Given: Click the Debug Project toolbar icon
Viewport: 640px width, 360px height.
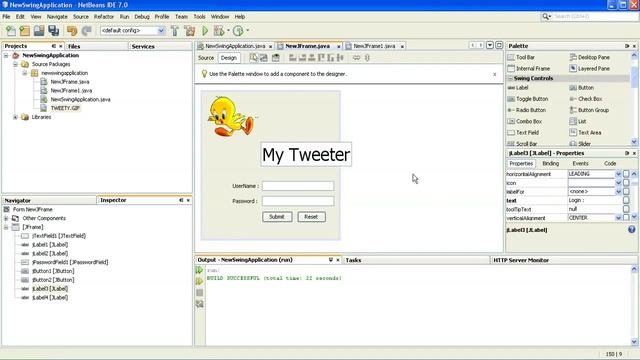Looking at the screenshot, I should point(219,31).
